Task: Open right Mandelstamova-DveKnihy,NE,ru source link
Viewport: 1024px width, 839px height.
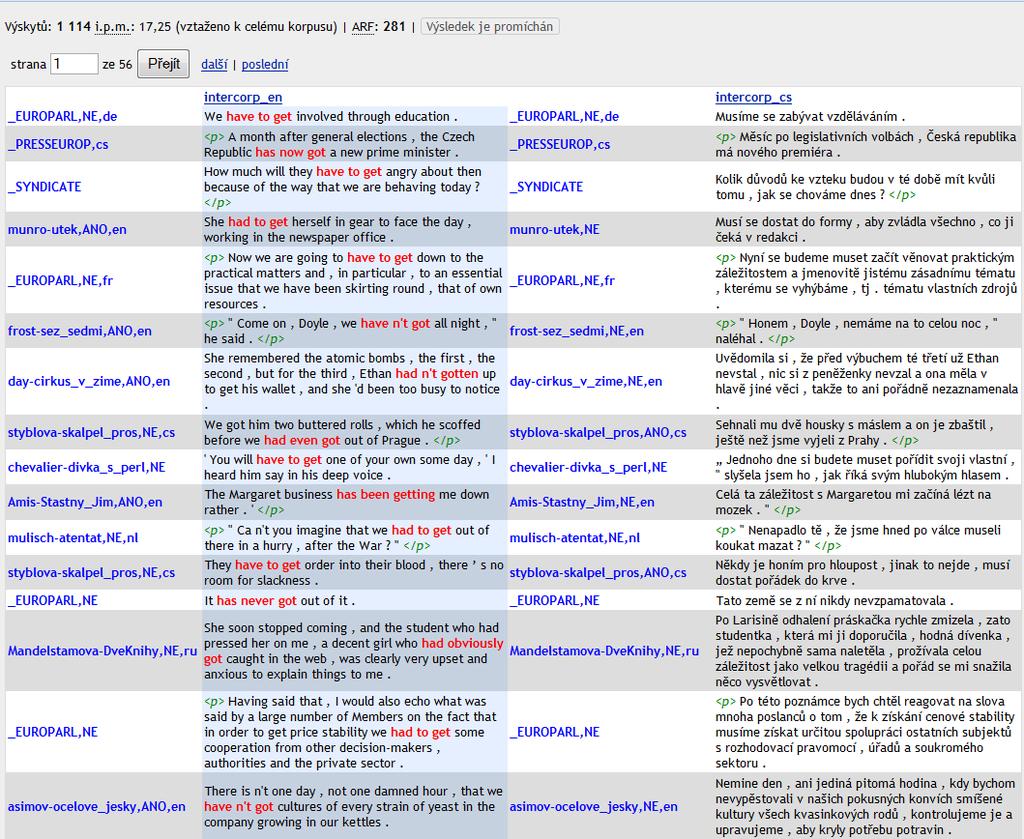Action: pos(604,651)
